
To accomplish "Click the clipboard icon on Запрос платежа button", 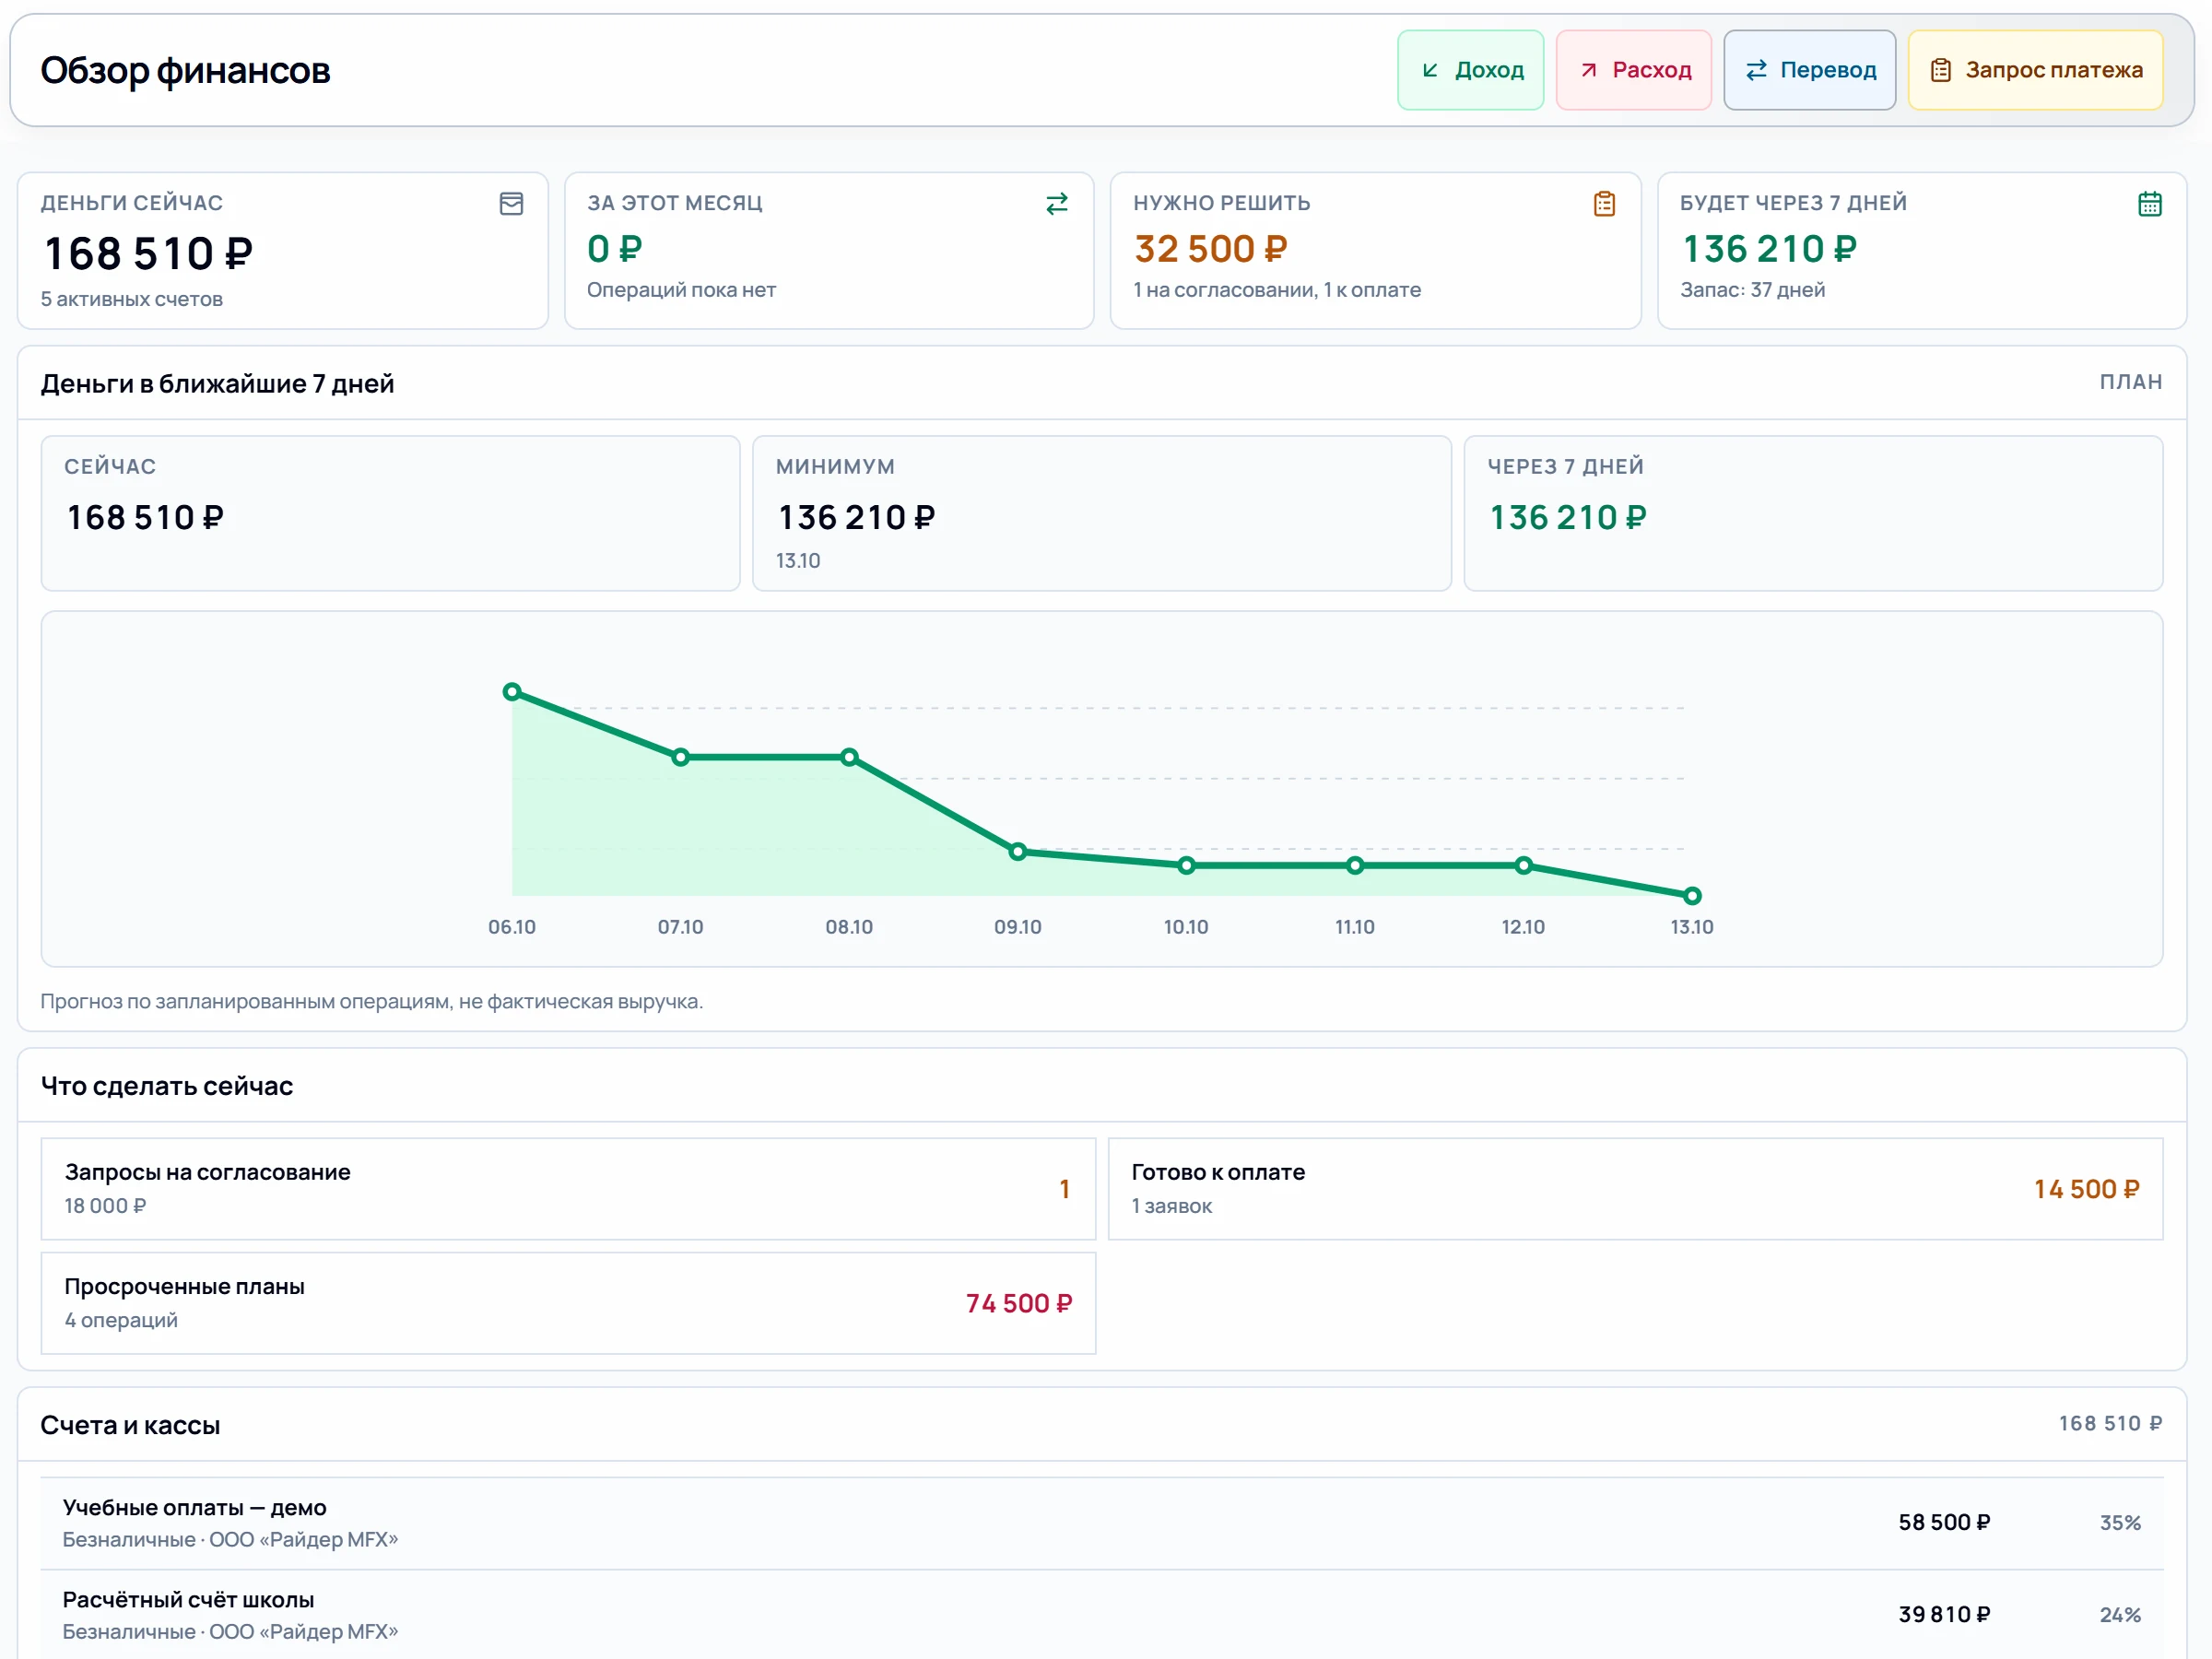I will (1940, 70).
